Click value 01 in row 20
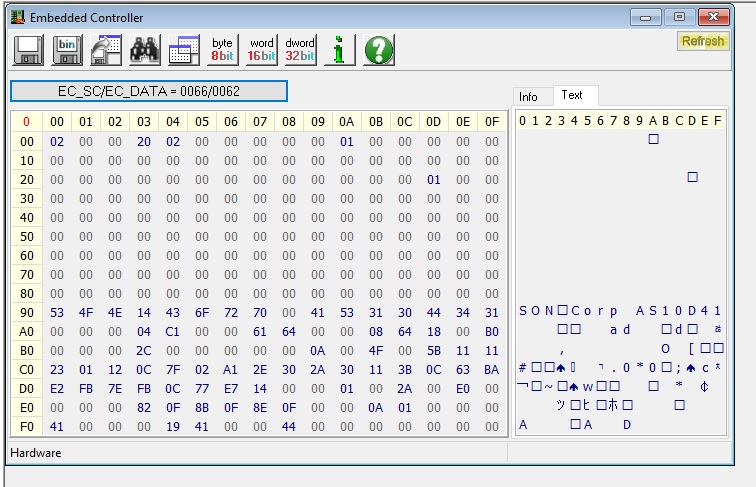This screenshot has width=756, height=487. (x=433, y=180)
